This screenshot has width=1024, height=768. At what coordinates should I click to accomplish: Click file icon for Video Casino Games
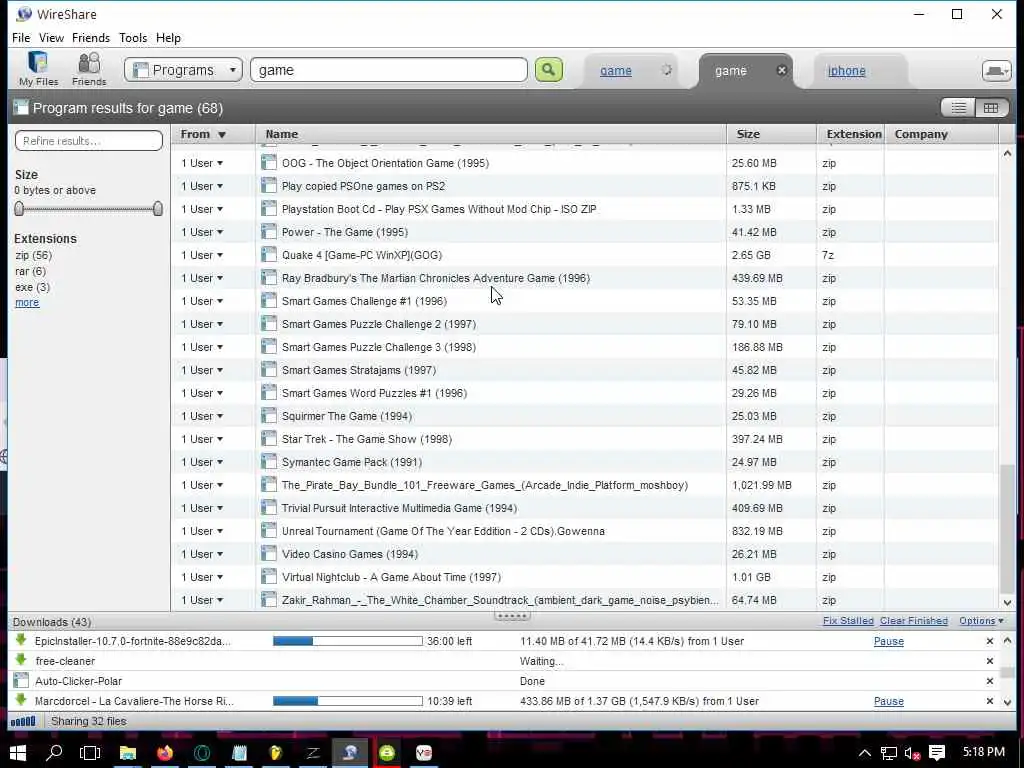tap(268, 554)
